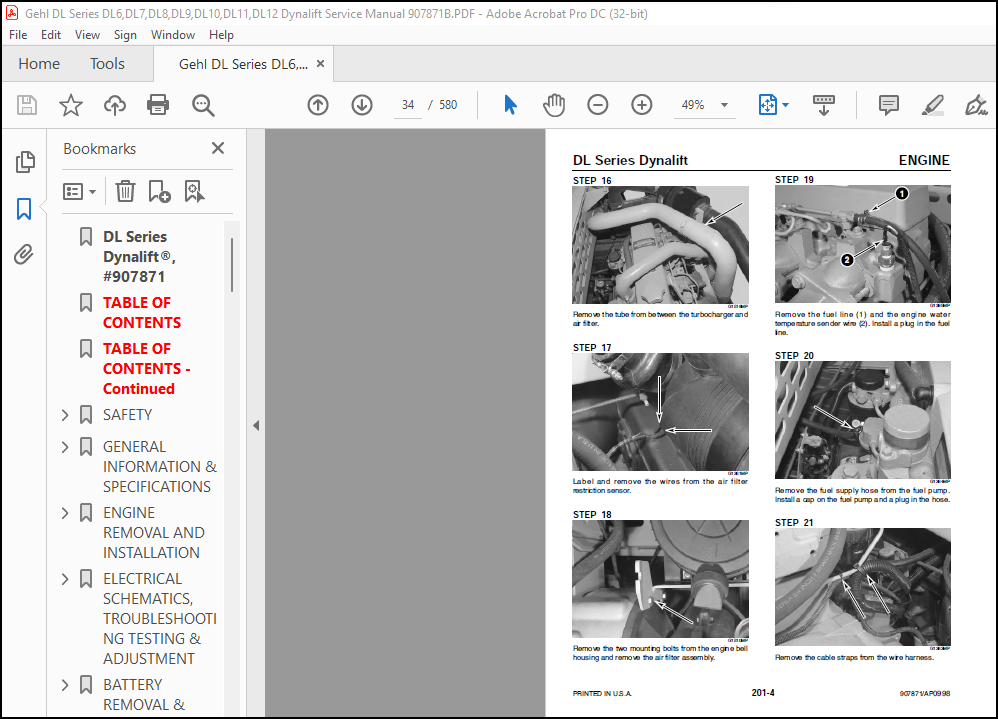This screenshot has height=719, width=998.
Task: Collapse the navigation pane arrow
Action: (x=256, y=425)
